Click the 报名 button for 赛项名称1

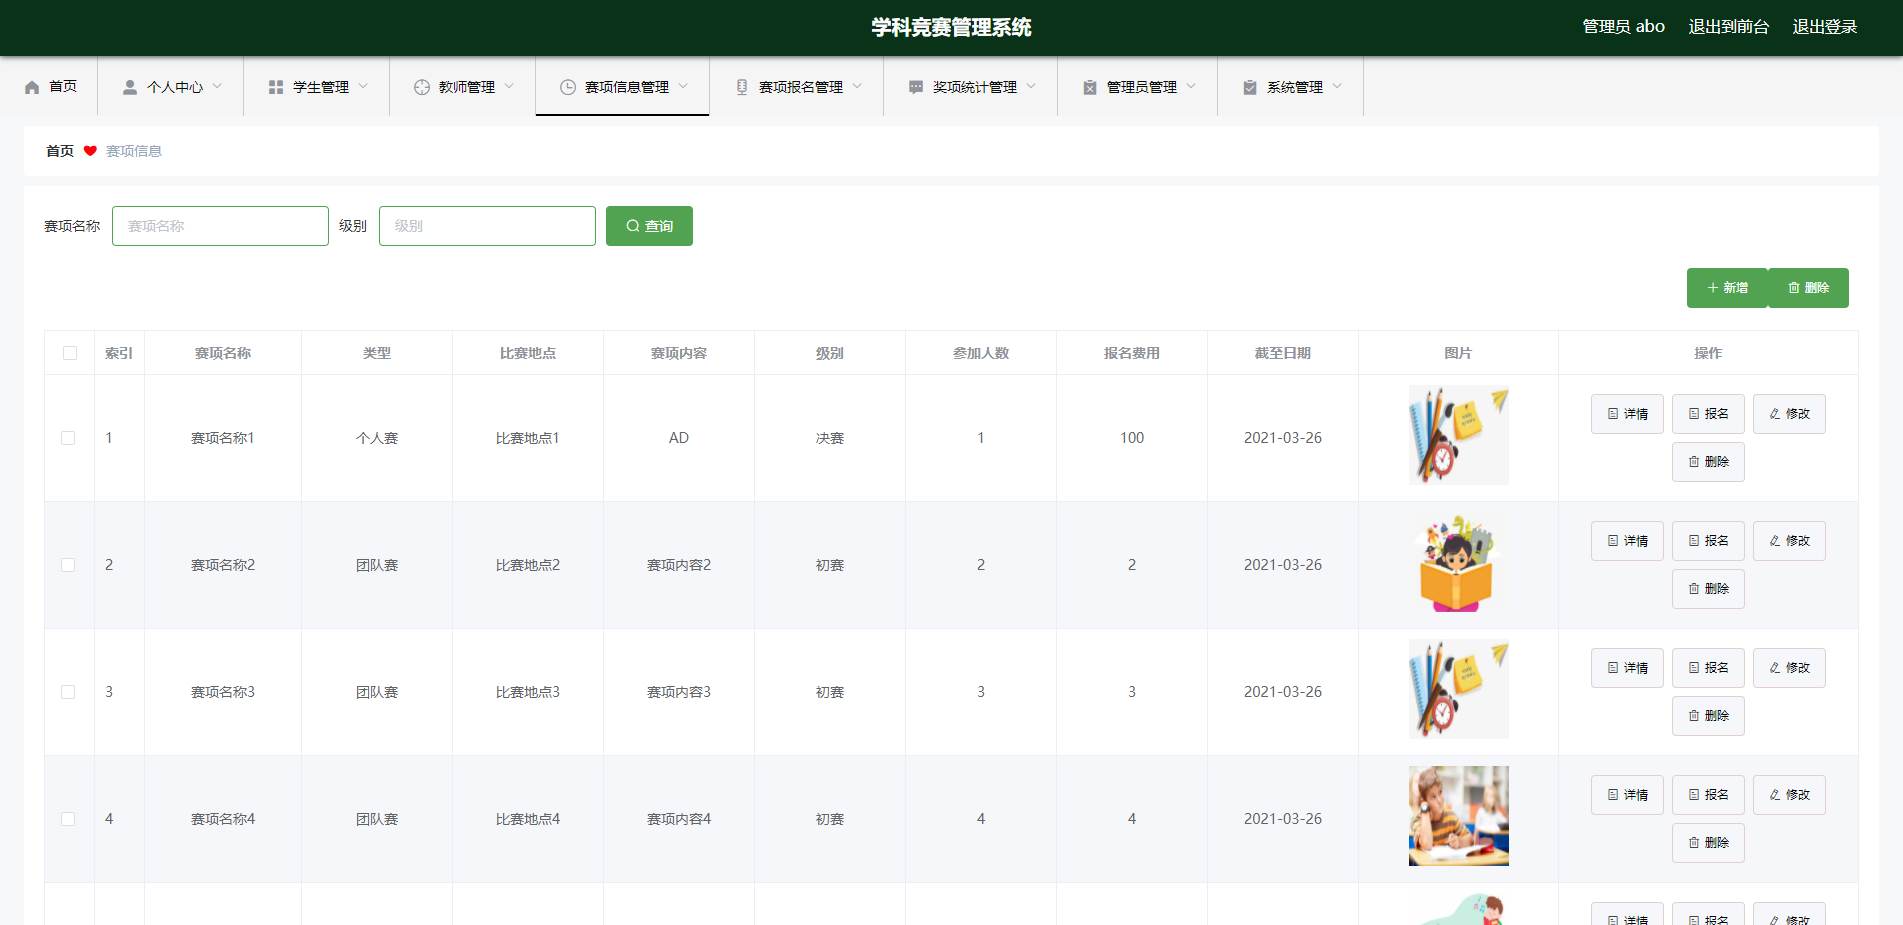click(1708, 414)
